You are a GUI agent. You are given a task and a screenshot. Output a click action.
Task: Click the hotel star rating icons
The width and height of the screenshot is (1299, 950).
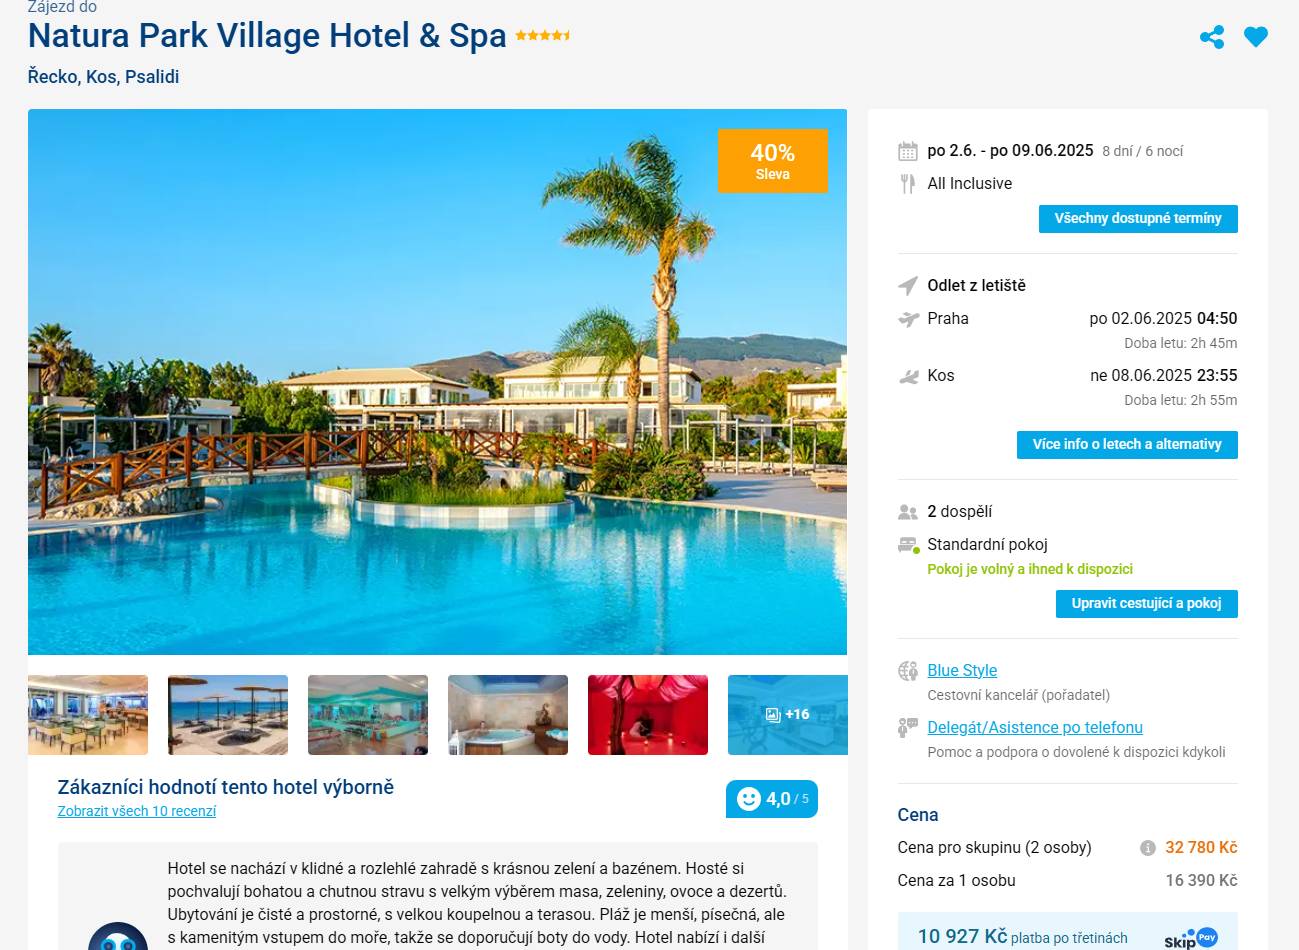point(543,36)
